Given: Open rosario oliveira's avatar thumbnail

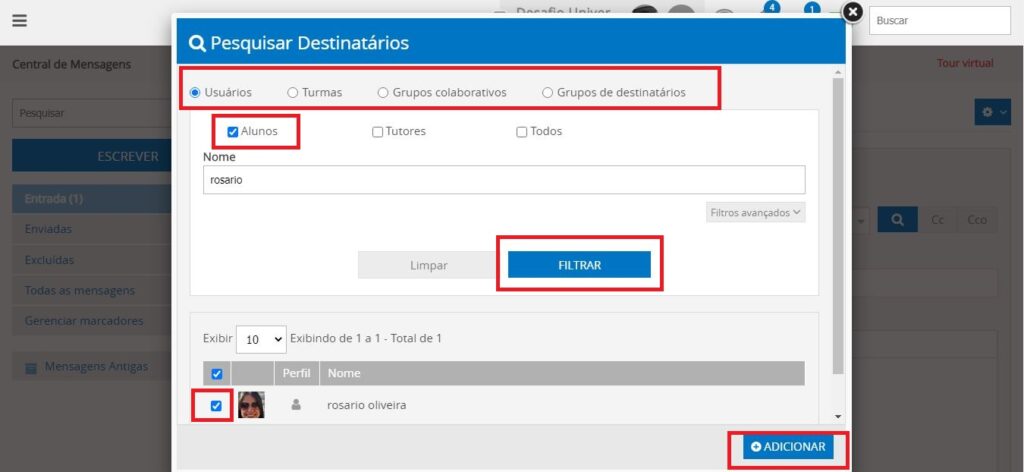Looking at the screenshot, I should (x=251, y=405).
